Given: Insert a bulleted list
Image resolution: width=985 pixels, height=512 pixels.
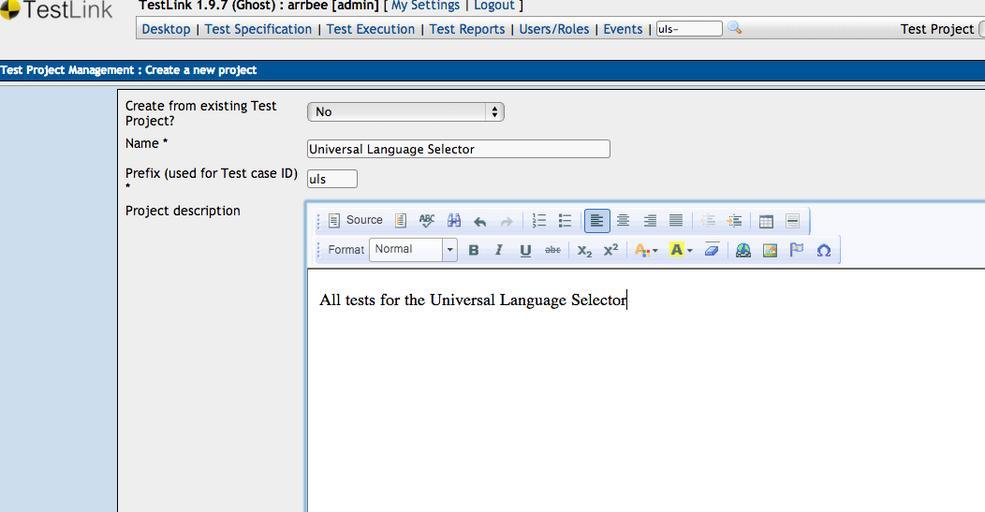Looking at the screenshot, I should coord(565,221).
